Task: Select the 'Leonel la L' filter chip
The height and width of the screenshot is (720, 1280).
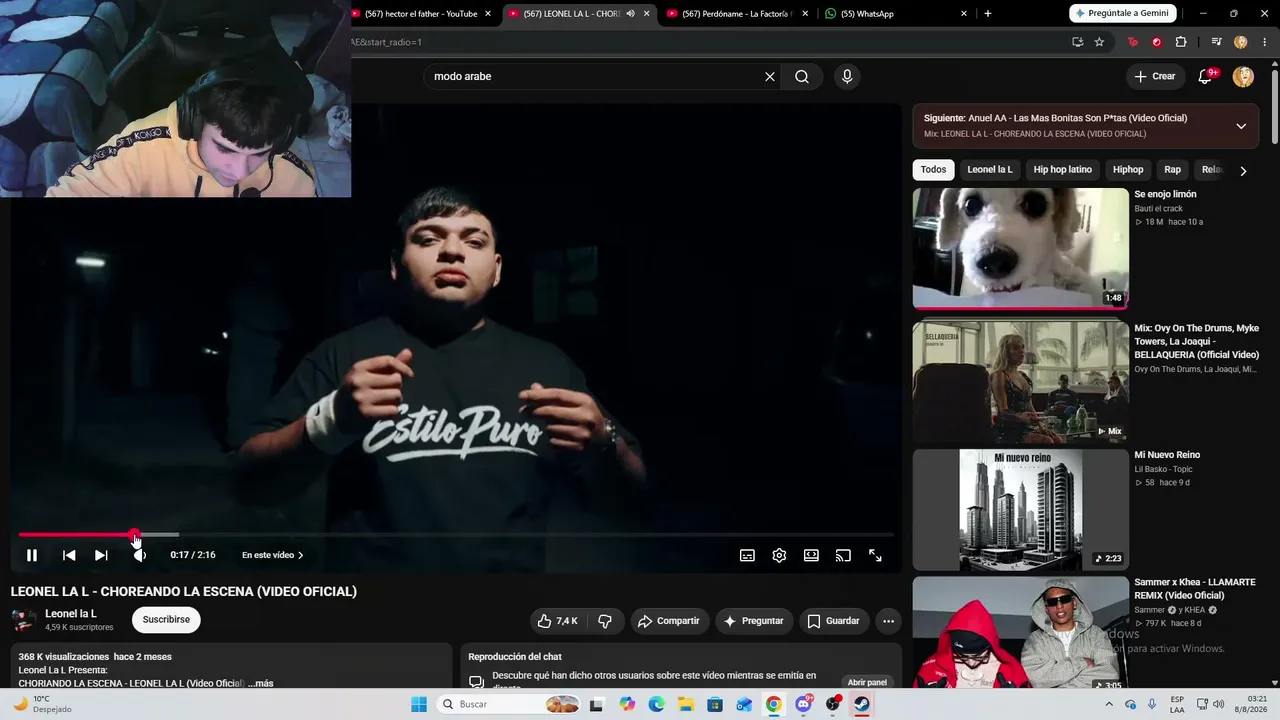Action: pyautogui.click(x=990, y=170)
